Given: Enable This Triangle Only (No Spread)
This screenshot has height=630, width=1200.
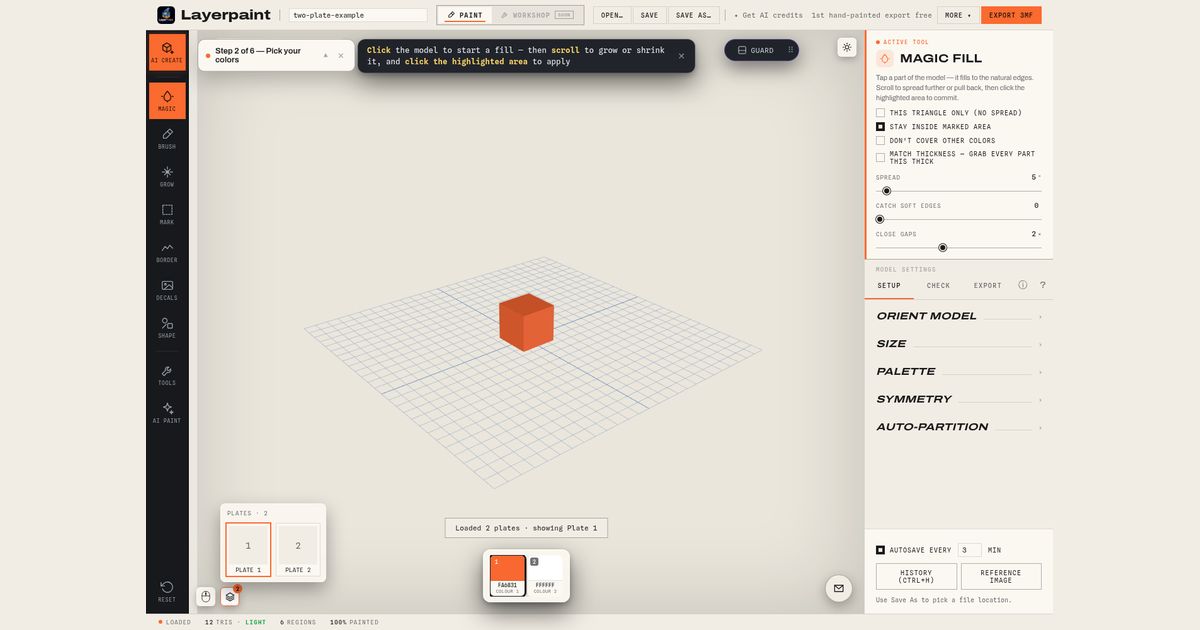Looking at the screenshot, I should coord(880,113).
